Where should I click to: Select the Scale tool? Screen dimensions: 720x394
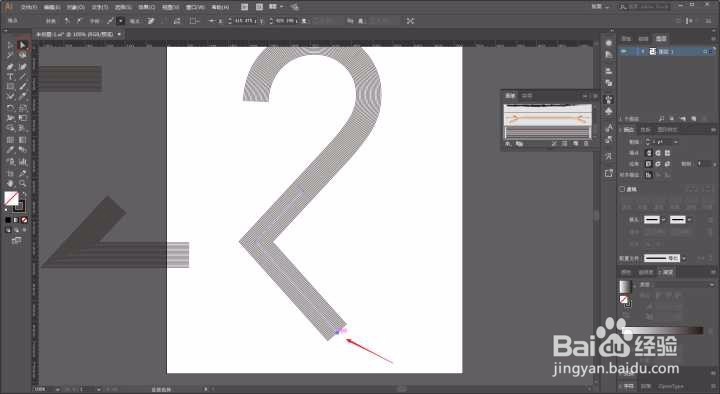click(x=22, y=108)
